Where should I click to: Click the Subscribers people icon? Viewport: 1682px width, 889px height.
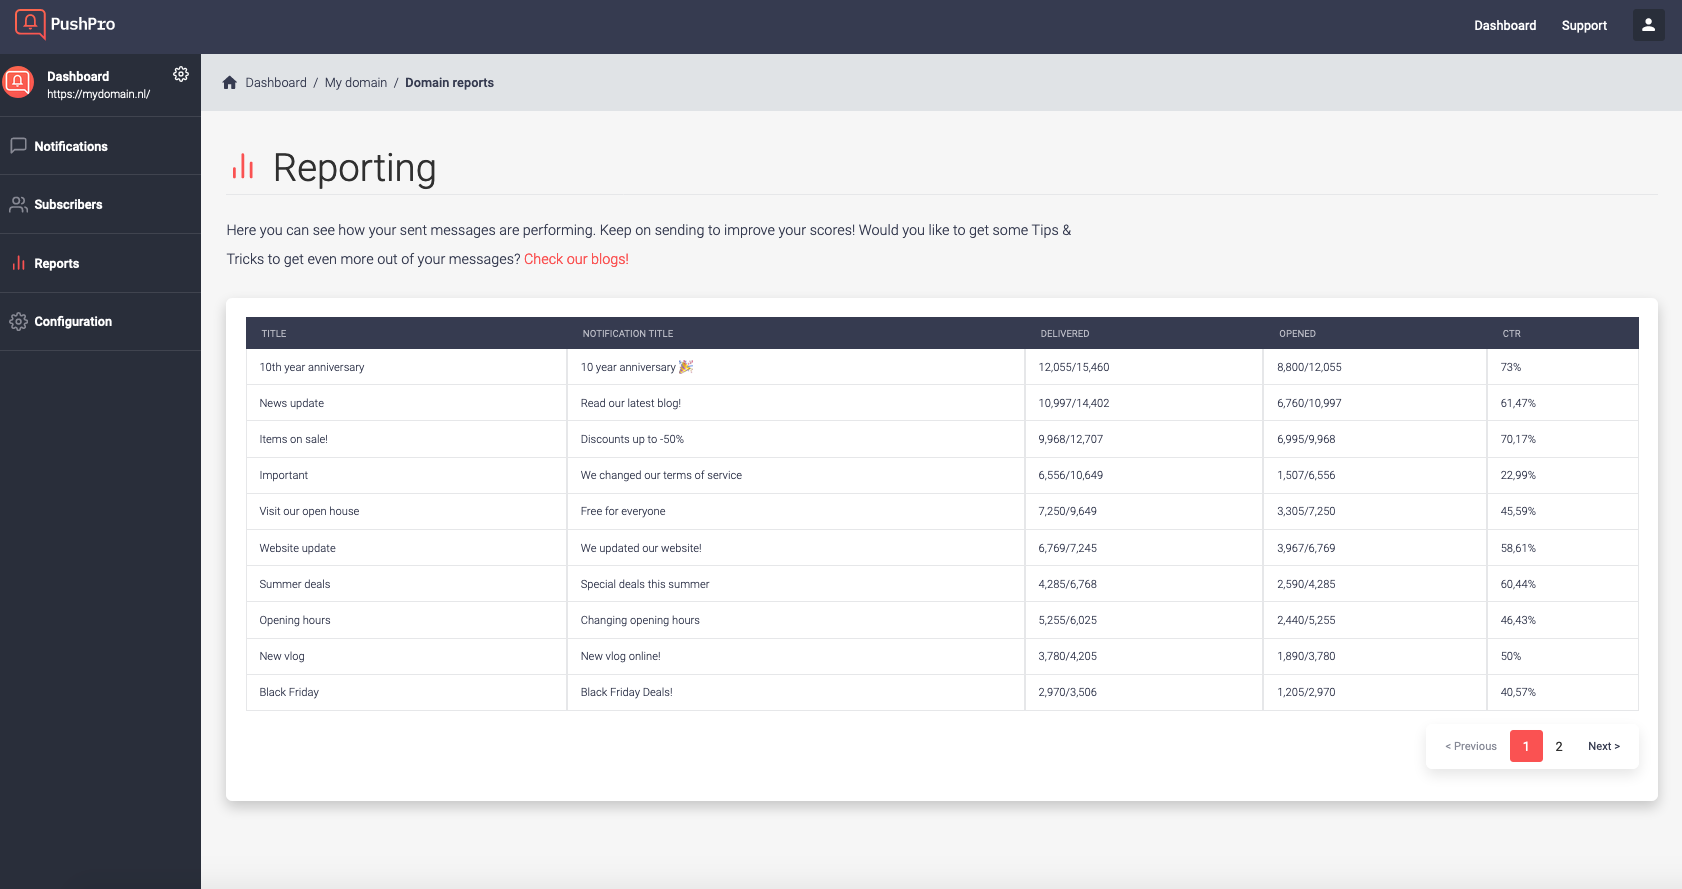pos(18,204)
